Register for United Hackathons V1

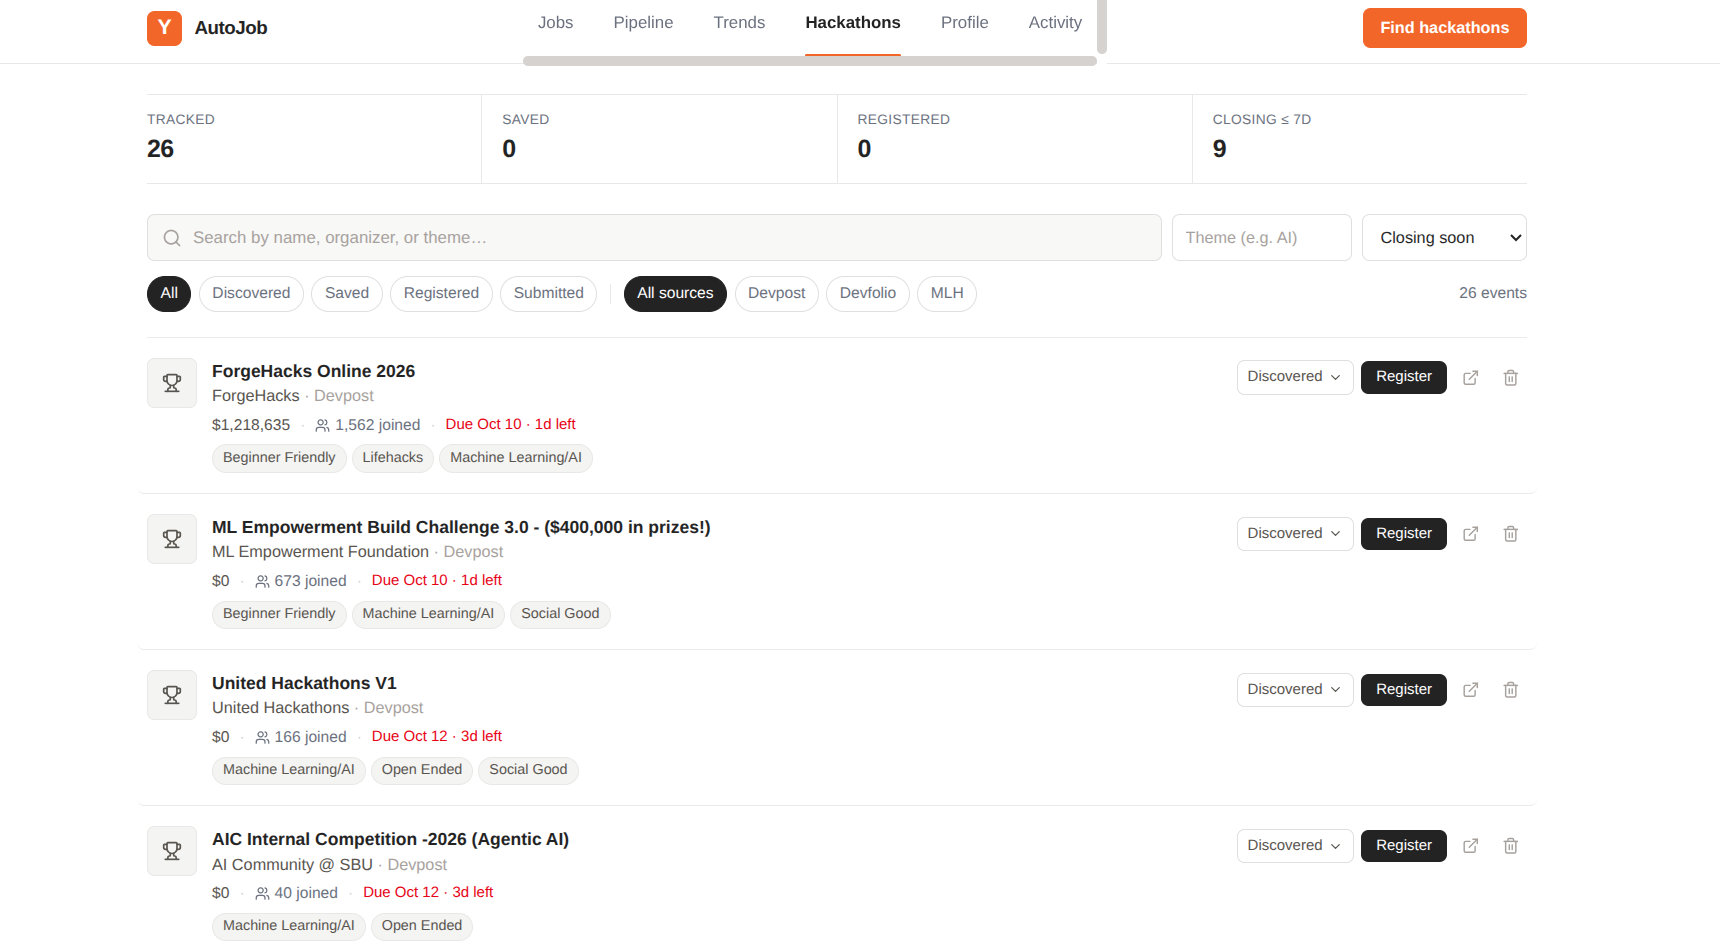tap(1403, 690)
